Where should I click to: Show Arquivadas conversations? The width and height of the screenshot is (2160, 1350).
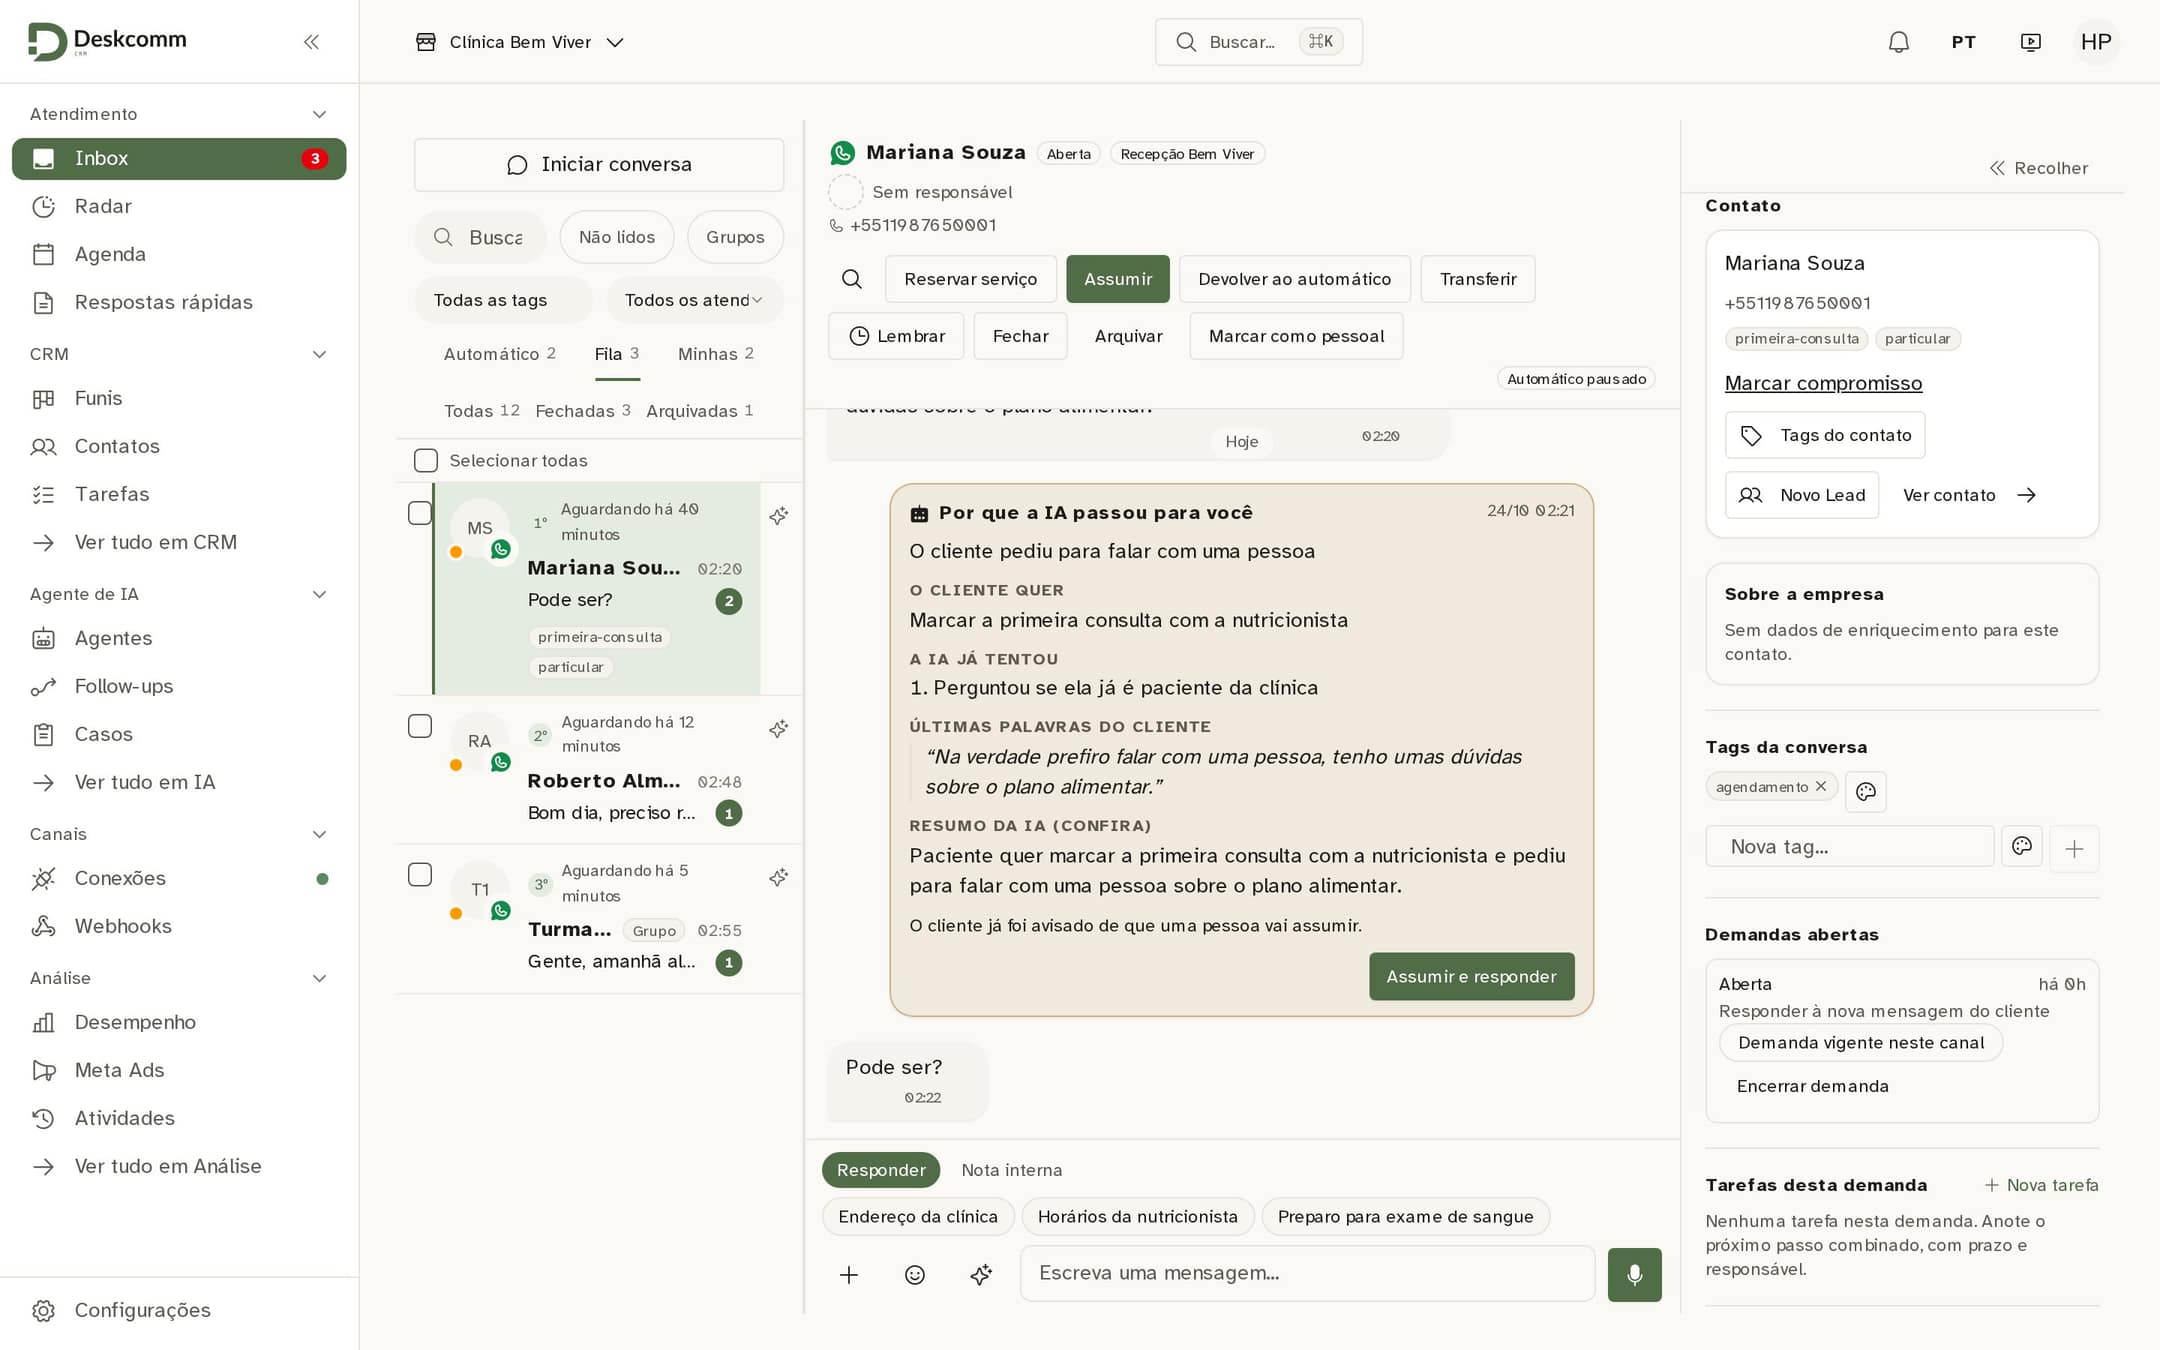700,411
